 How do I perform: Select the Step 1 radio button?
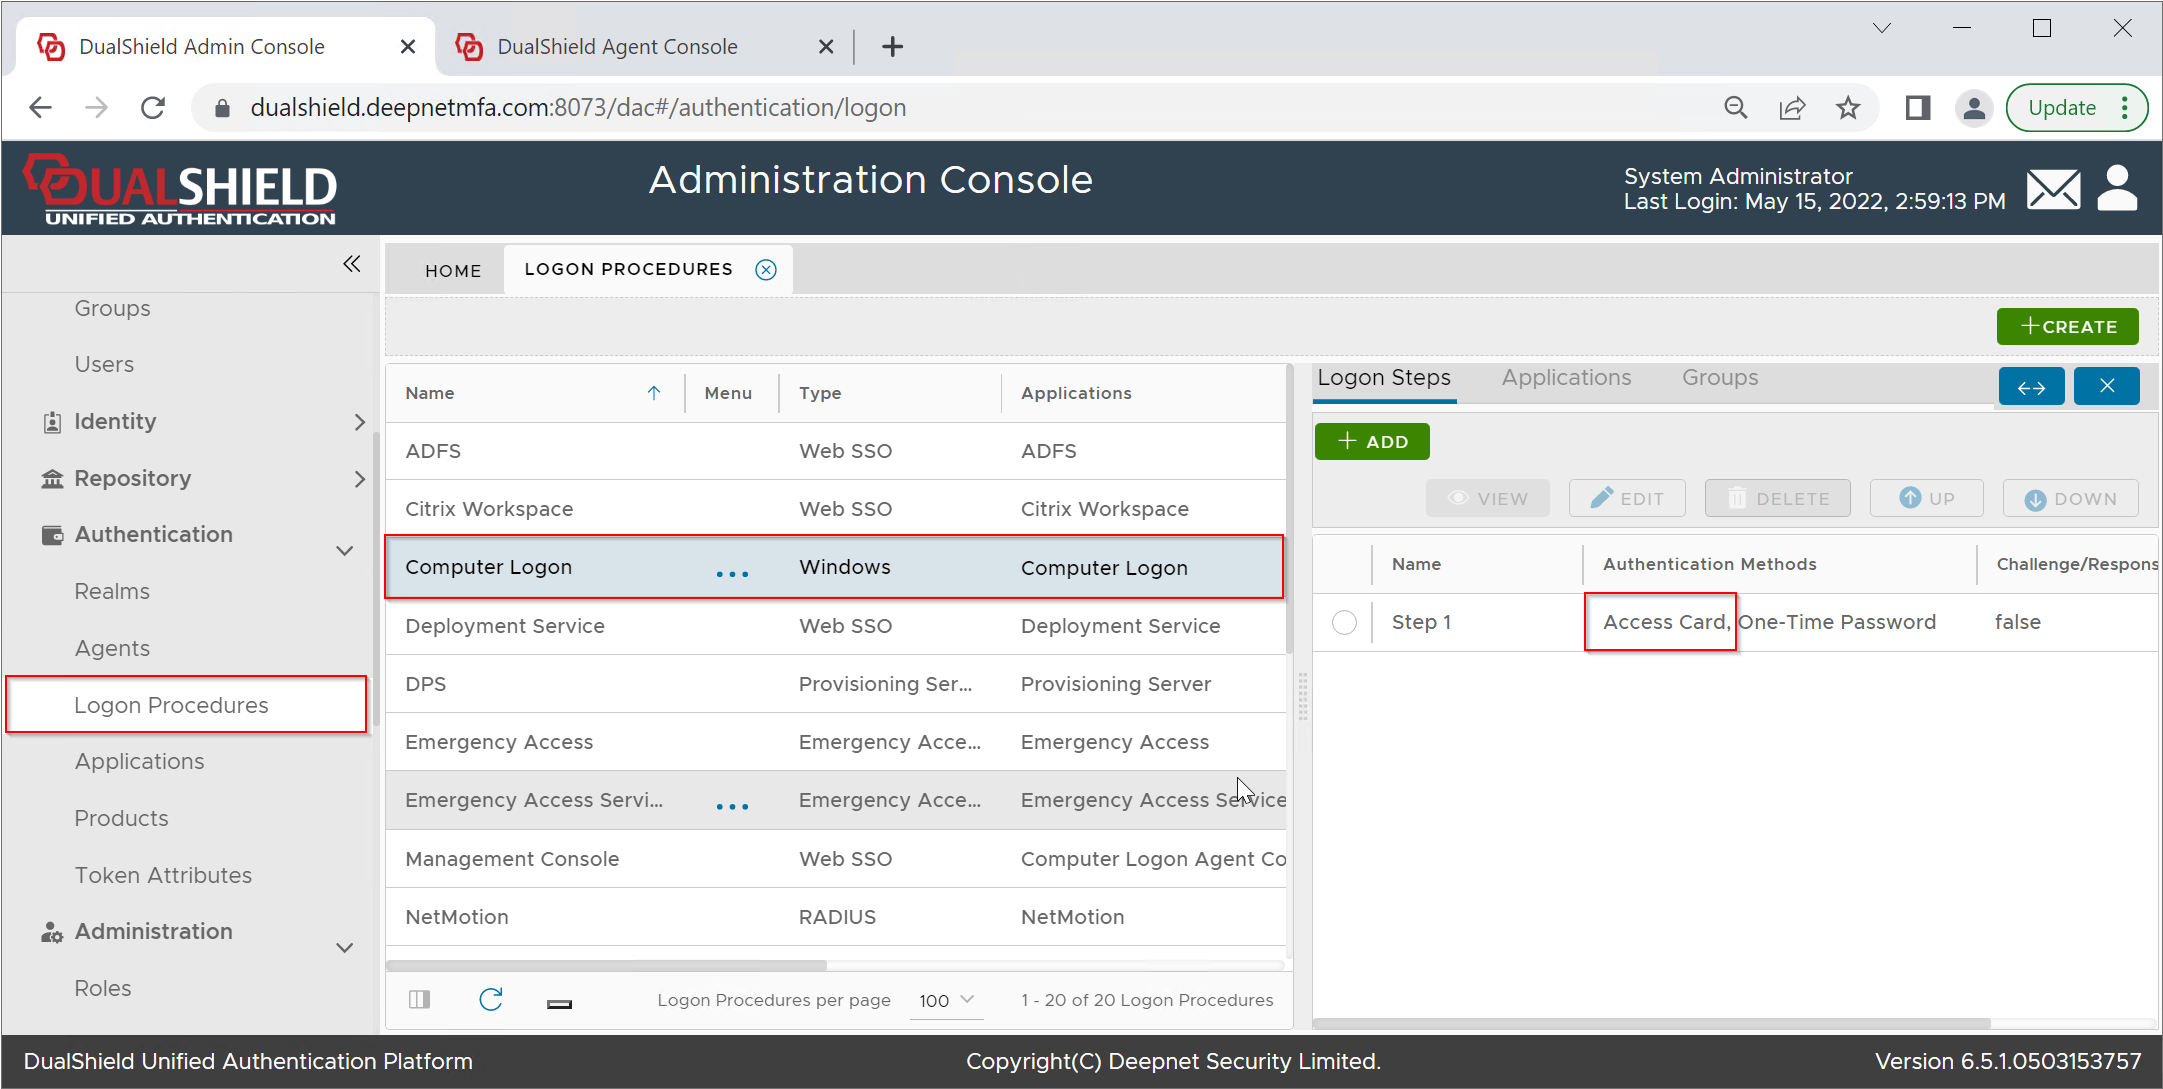[x=1344, y=622]
